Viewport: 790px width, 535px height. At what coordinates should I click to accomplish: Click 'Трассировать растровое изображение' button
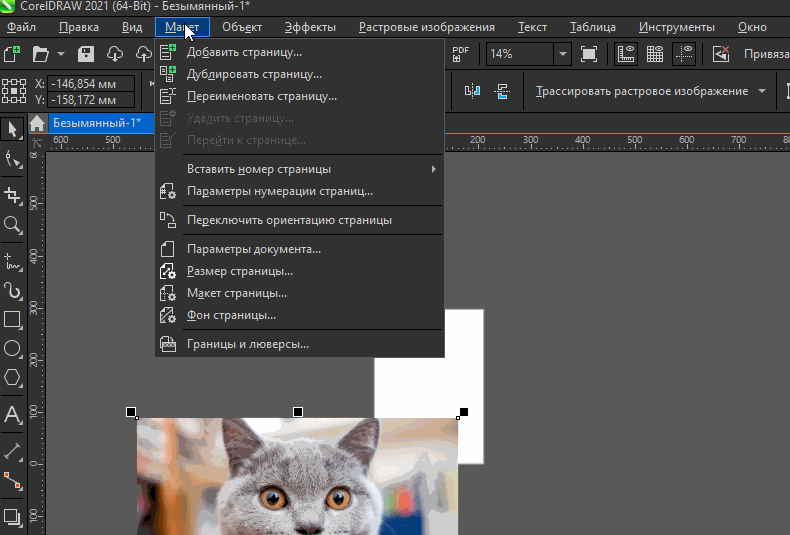(x=641, y=91)
